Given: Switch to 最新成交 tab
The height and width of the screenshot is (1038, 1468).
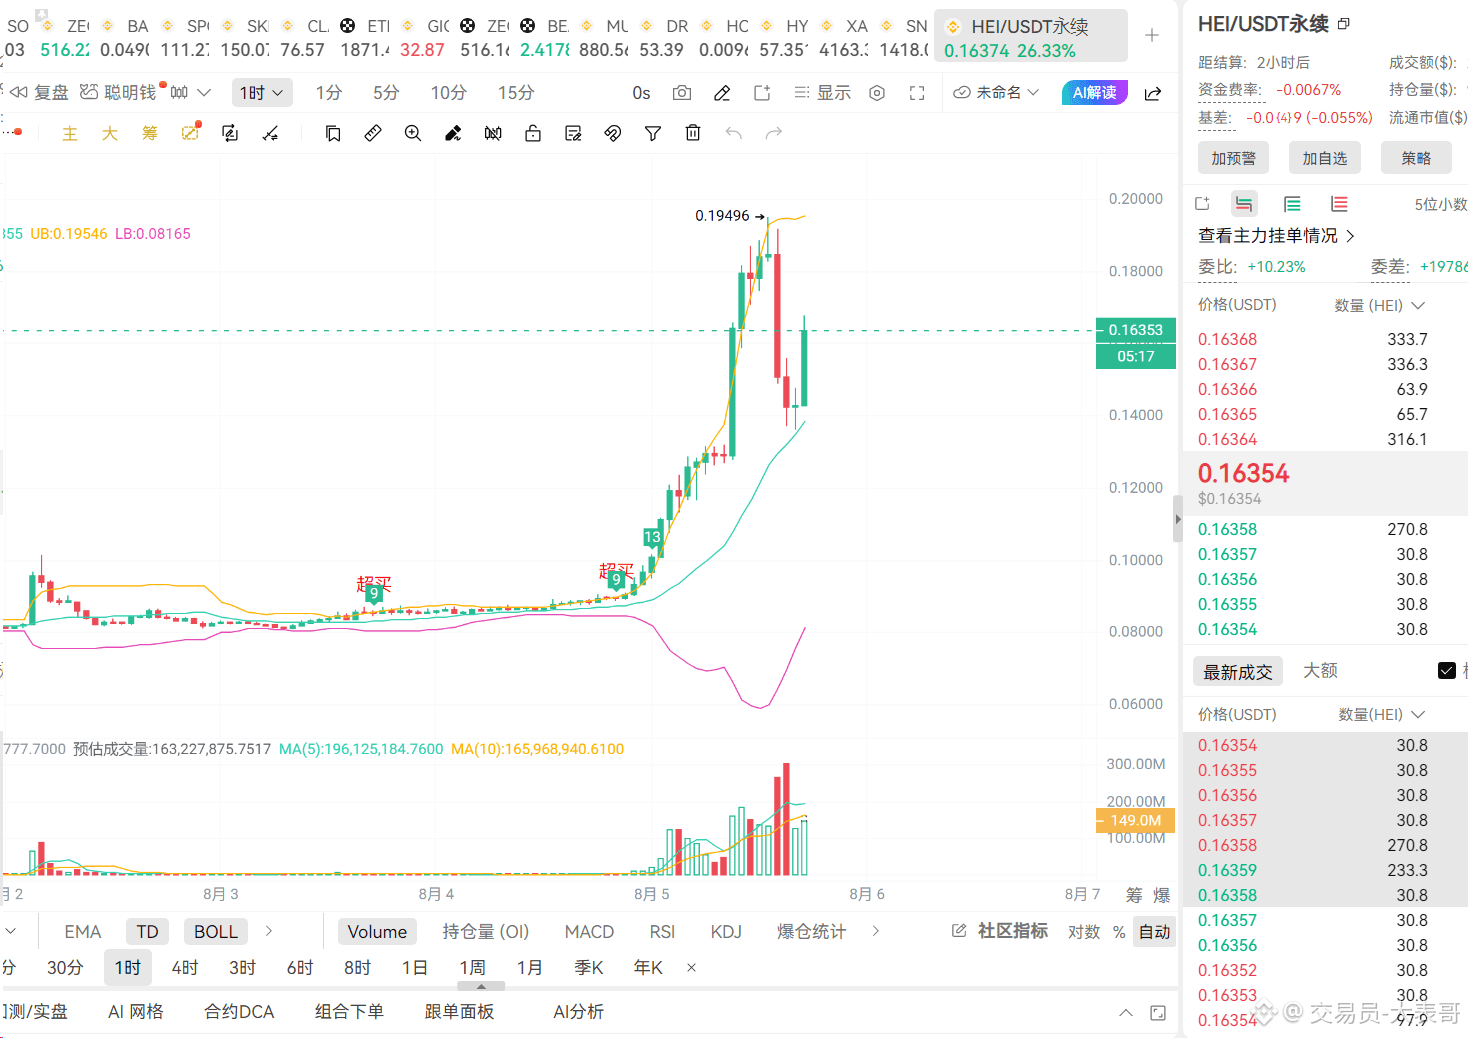Looking at the screenshot, I should [1238, 672].
